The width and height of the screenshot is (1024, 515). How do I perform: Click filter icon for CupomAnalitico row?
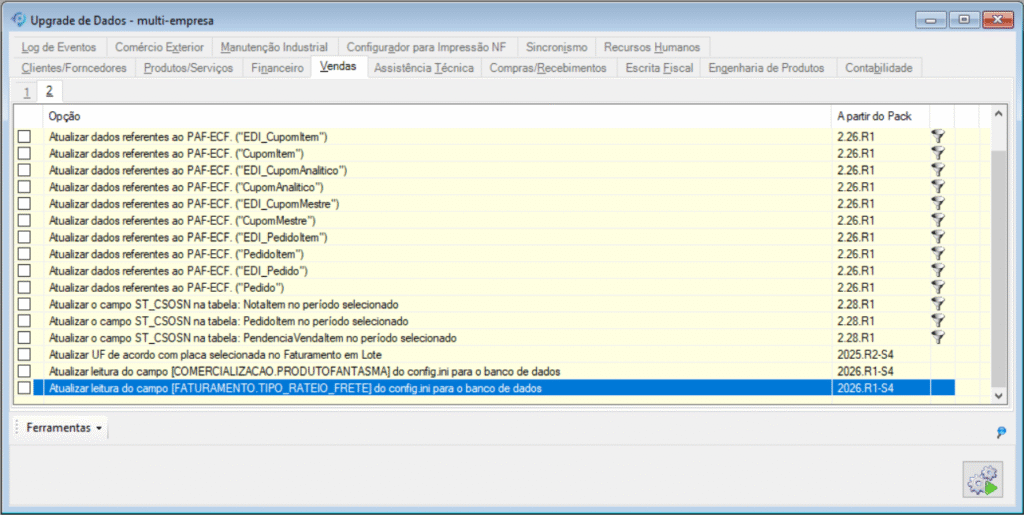938,187
